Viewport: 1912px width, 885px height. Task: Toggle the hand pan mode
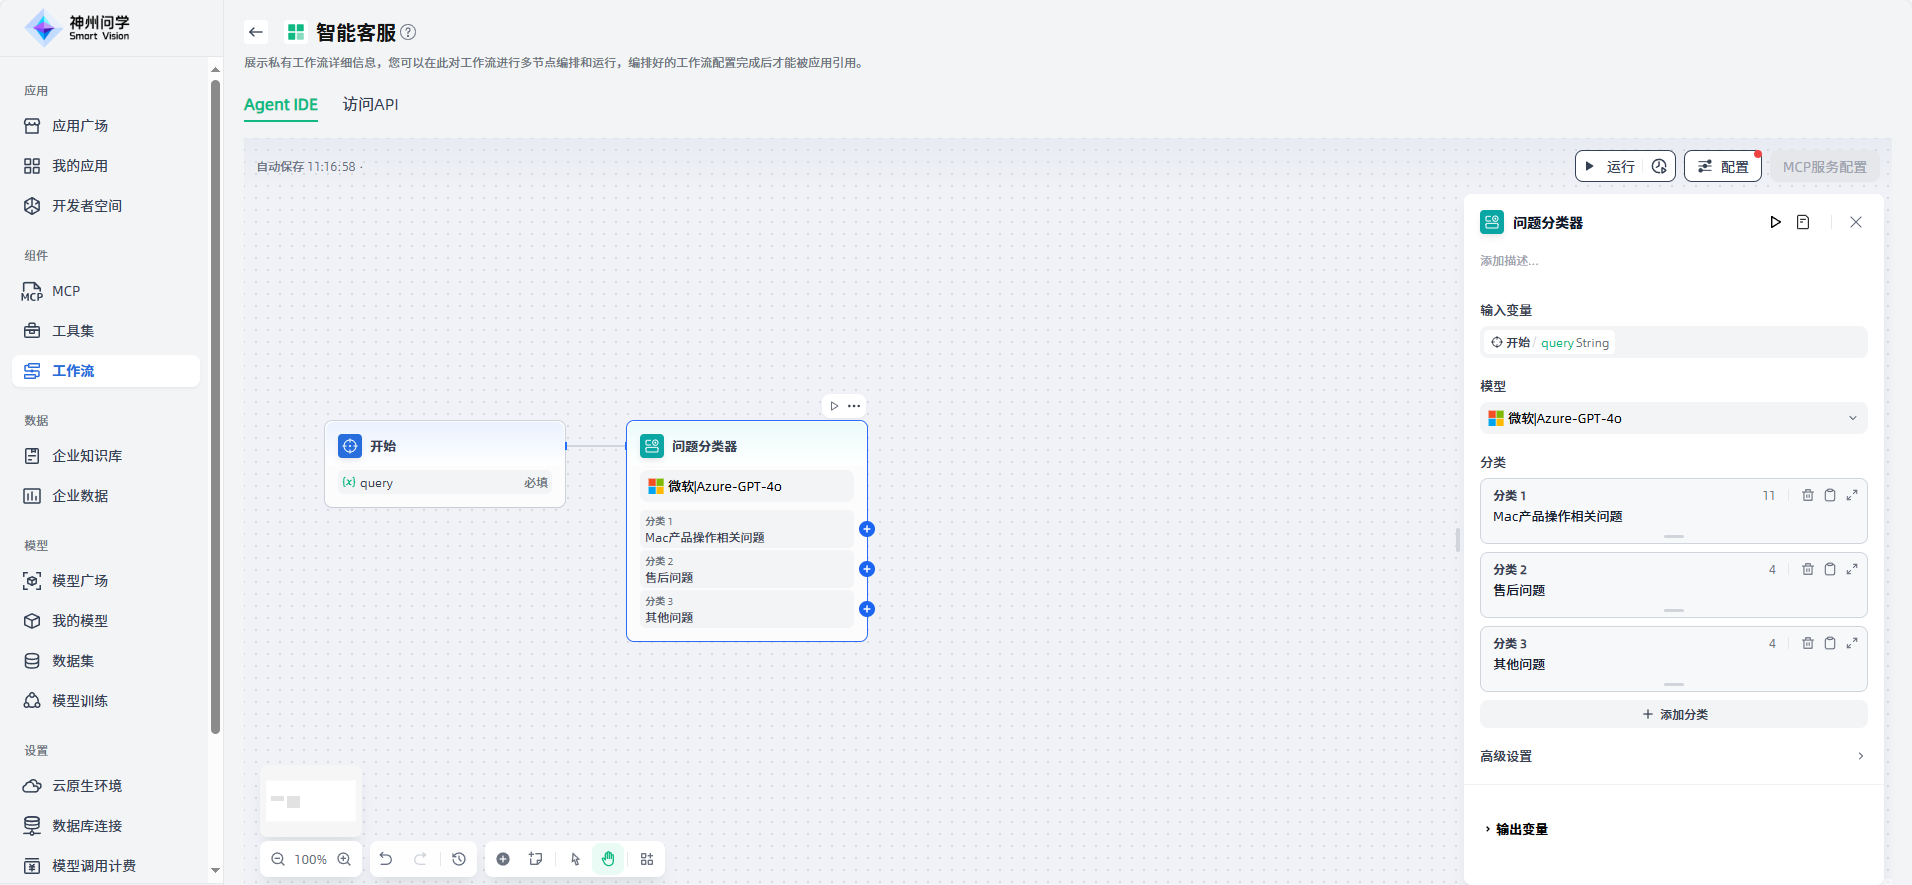pos(608,859)
